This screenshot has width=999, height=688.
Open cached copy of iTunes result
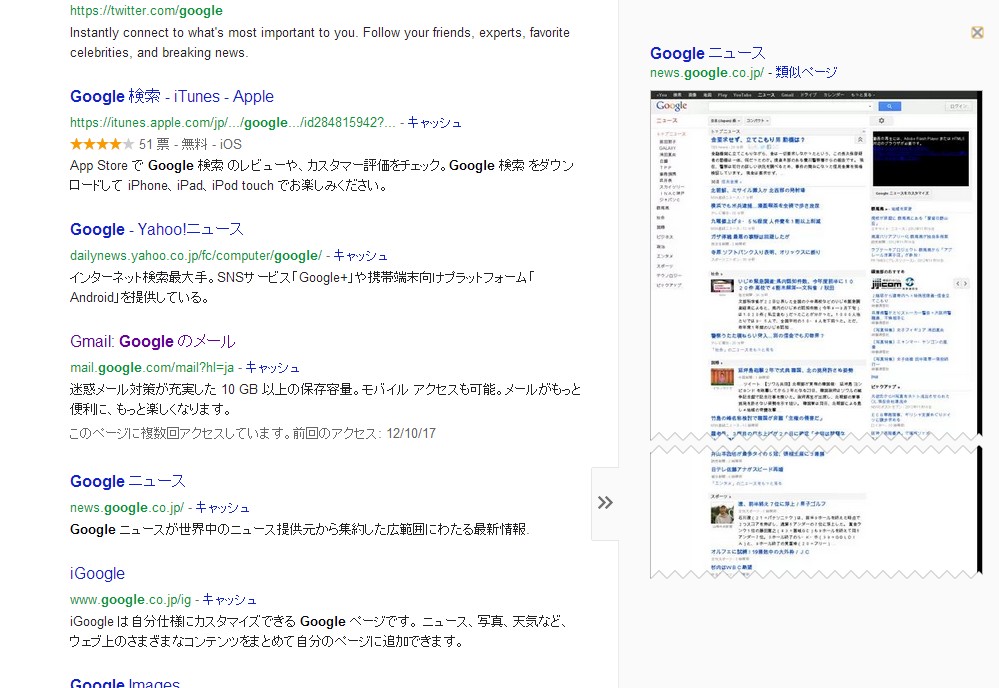(435, 122)
